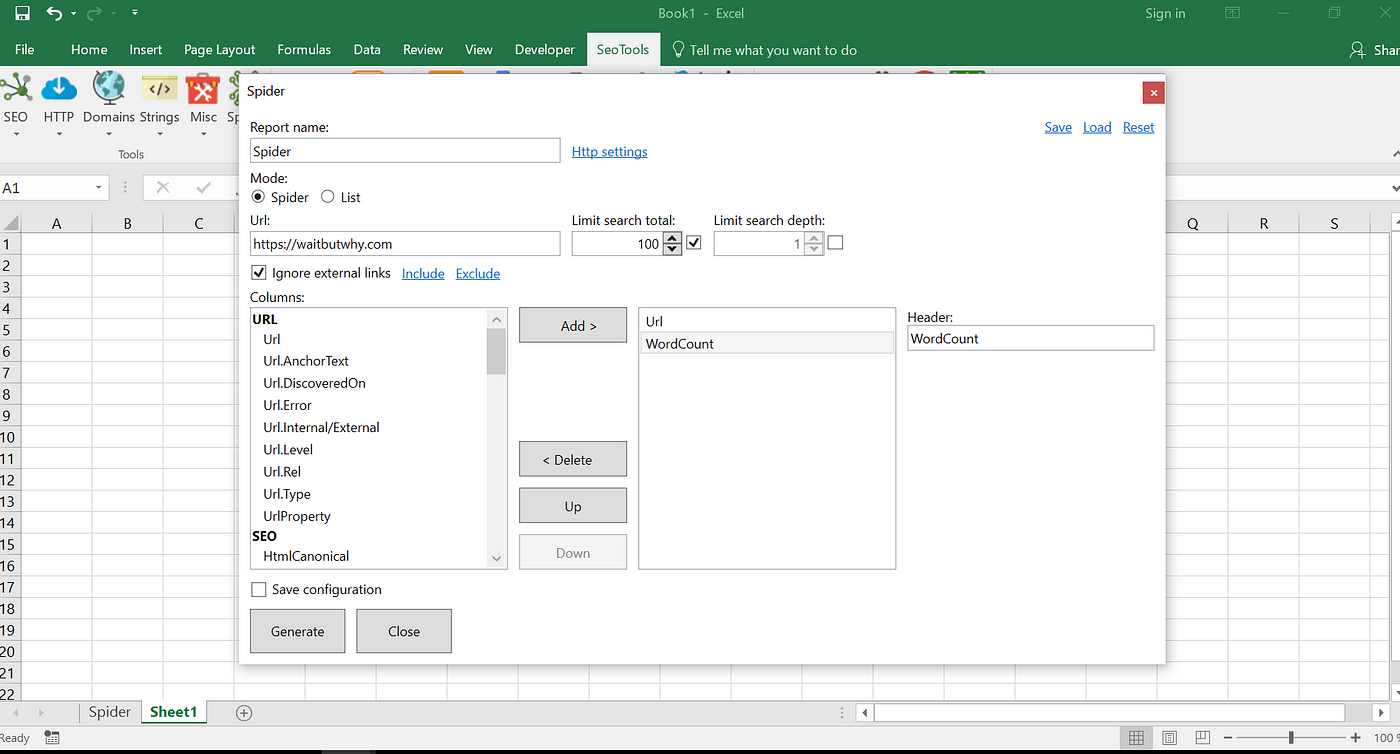Click the Report name input field
This screenshot has width=1400, height=754.
coord(405,150)
